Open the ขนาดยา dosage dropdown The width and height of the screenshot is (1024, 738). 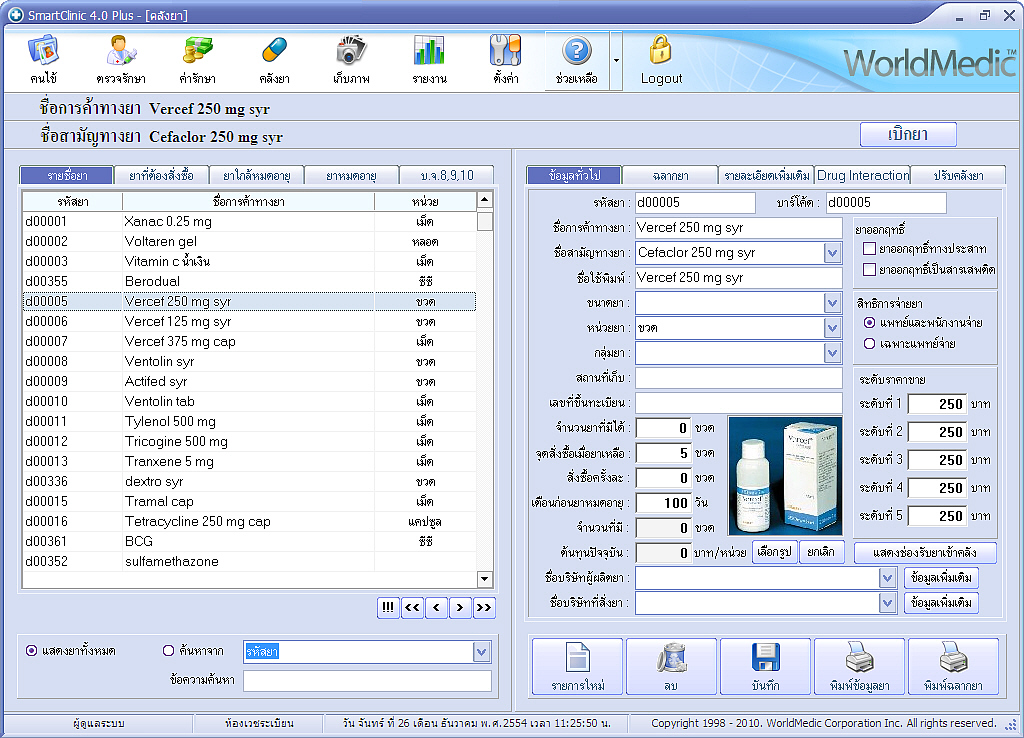(x=832, y=303)
